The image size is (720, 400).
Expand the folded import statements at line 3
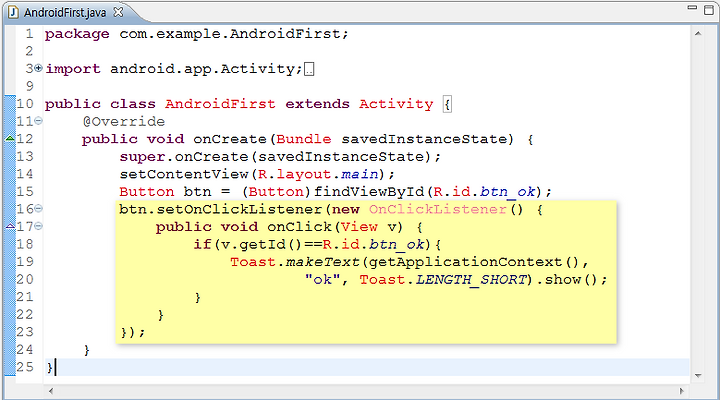[39, 68]
